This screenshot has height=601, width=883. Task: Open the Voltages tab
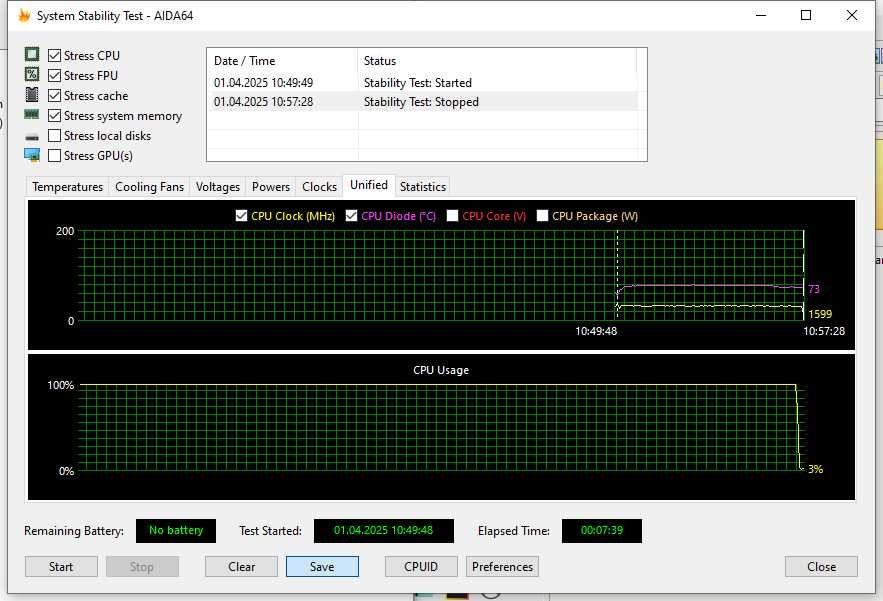[217, 186]
